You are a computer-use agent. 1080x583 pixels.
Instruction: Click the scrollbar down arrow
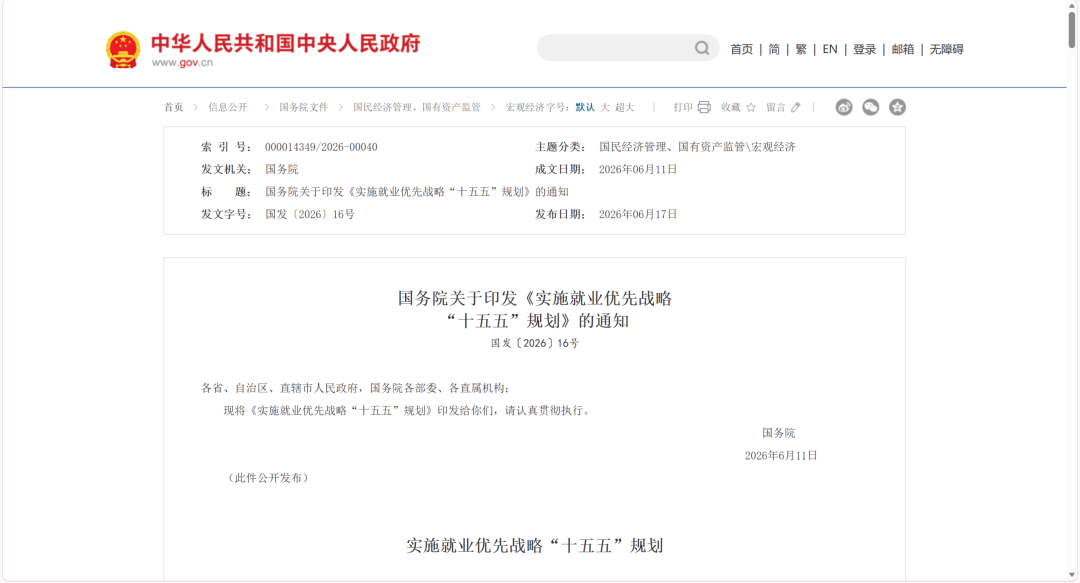[1072, 574]
